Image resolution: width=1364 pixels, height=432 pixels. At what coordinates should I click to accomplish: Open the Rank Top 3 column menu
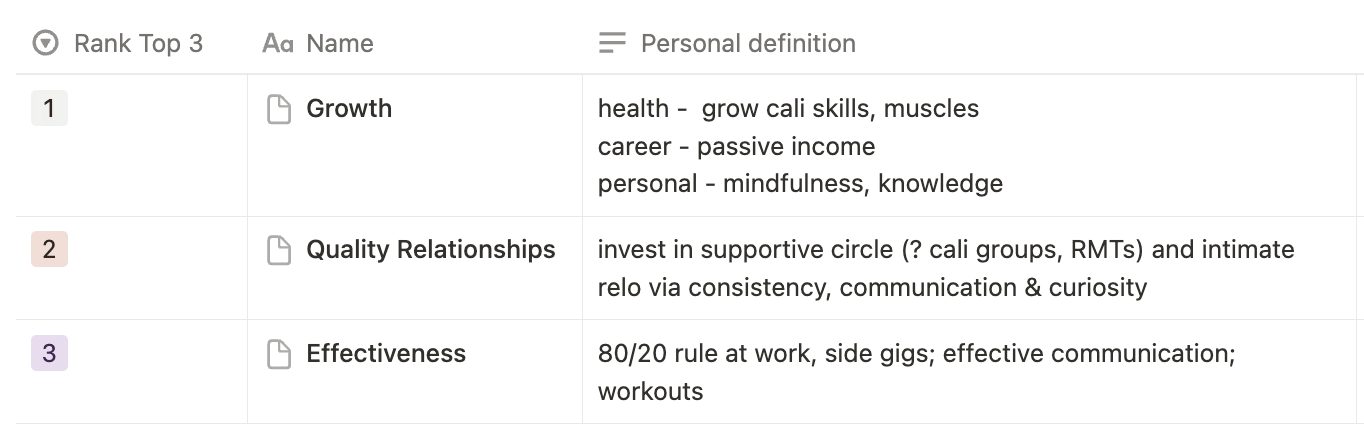point(132,43)
